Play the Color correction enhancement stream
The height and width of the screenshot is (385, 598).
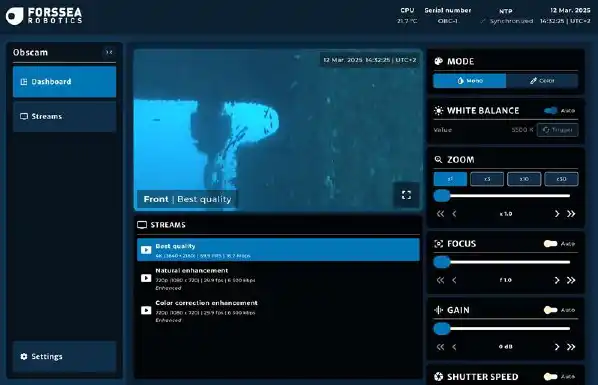(146, 310)
